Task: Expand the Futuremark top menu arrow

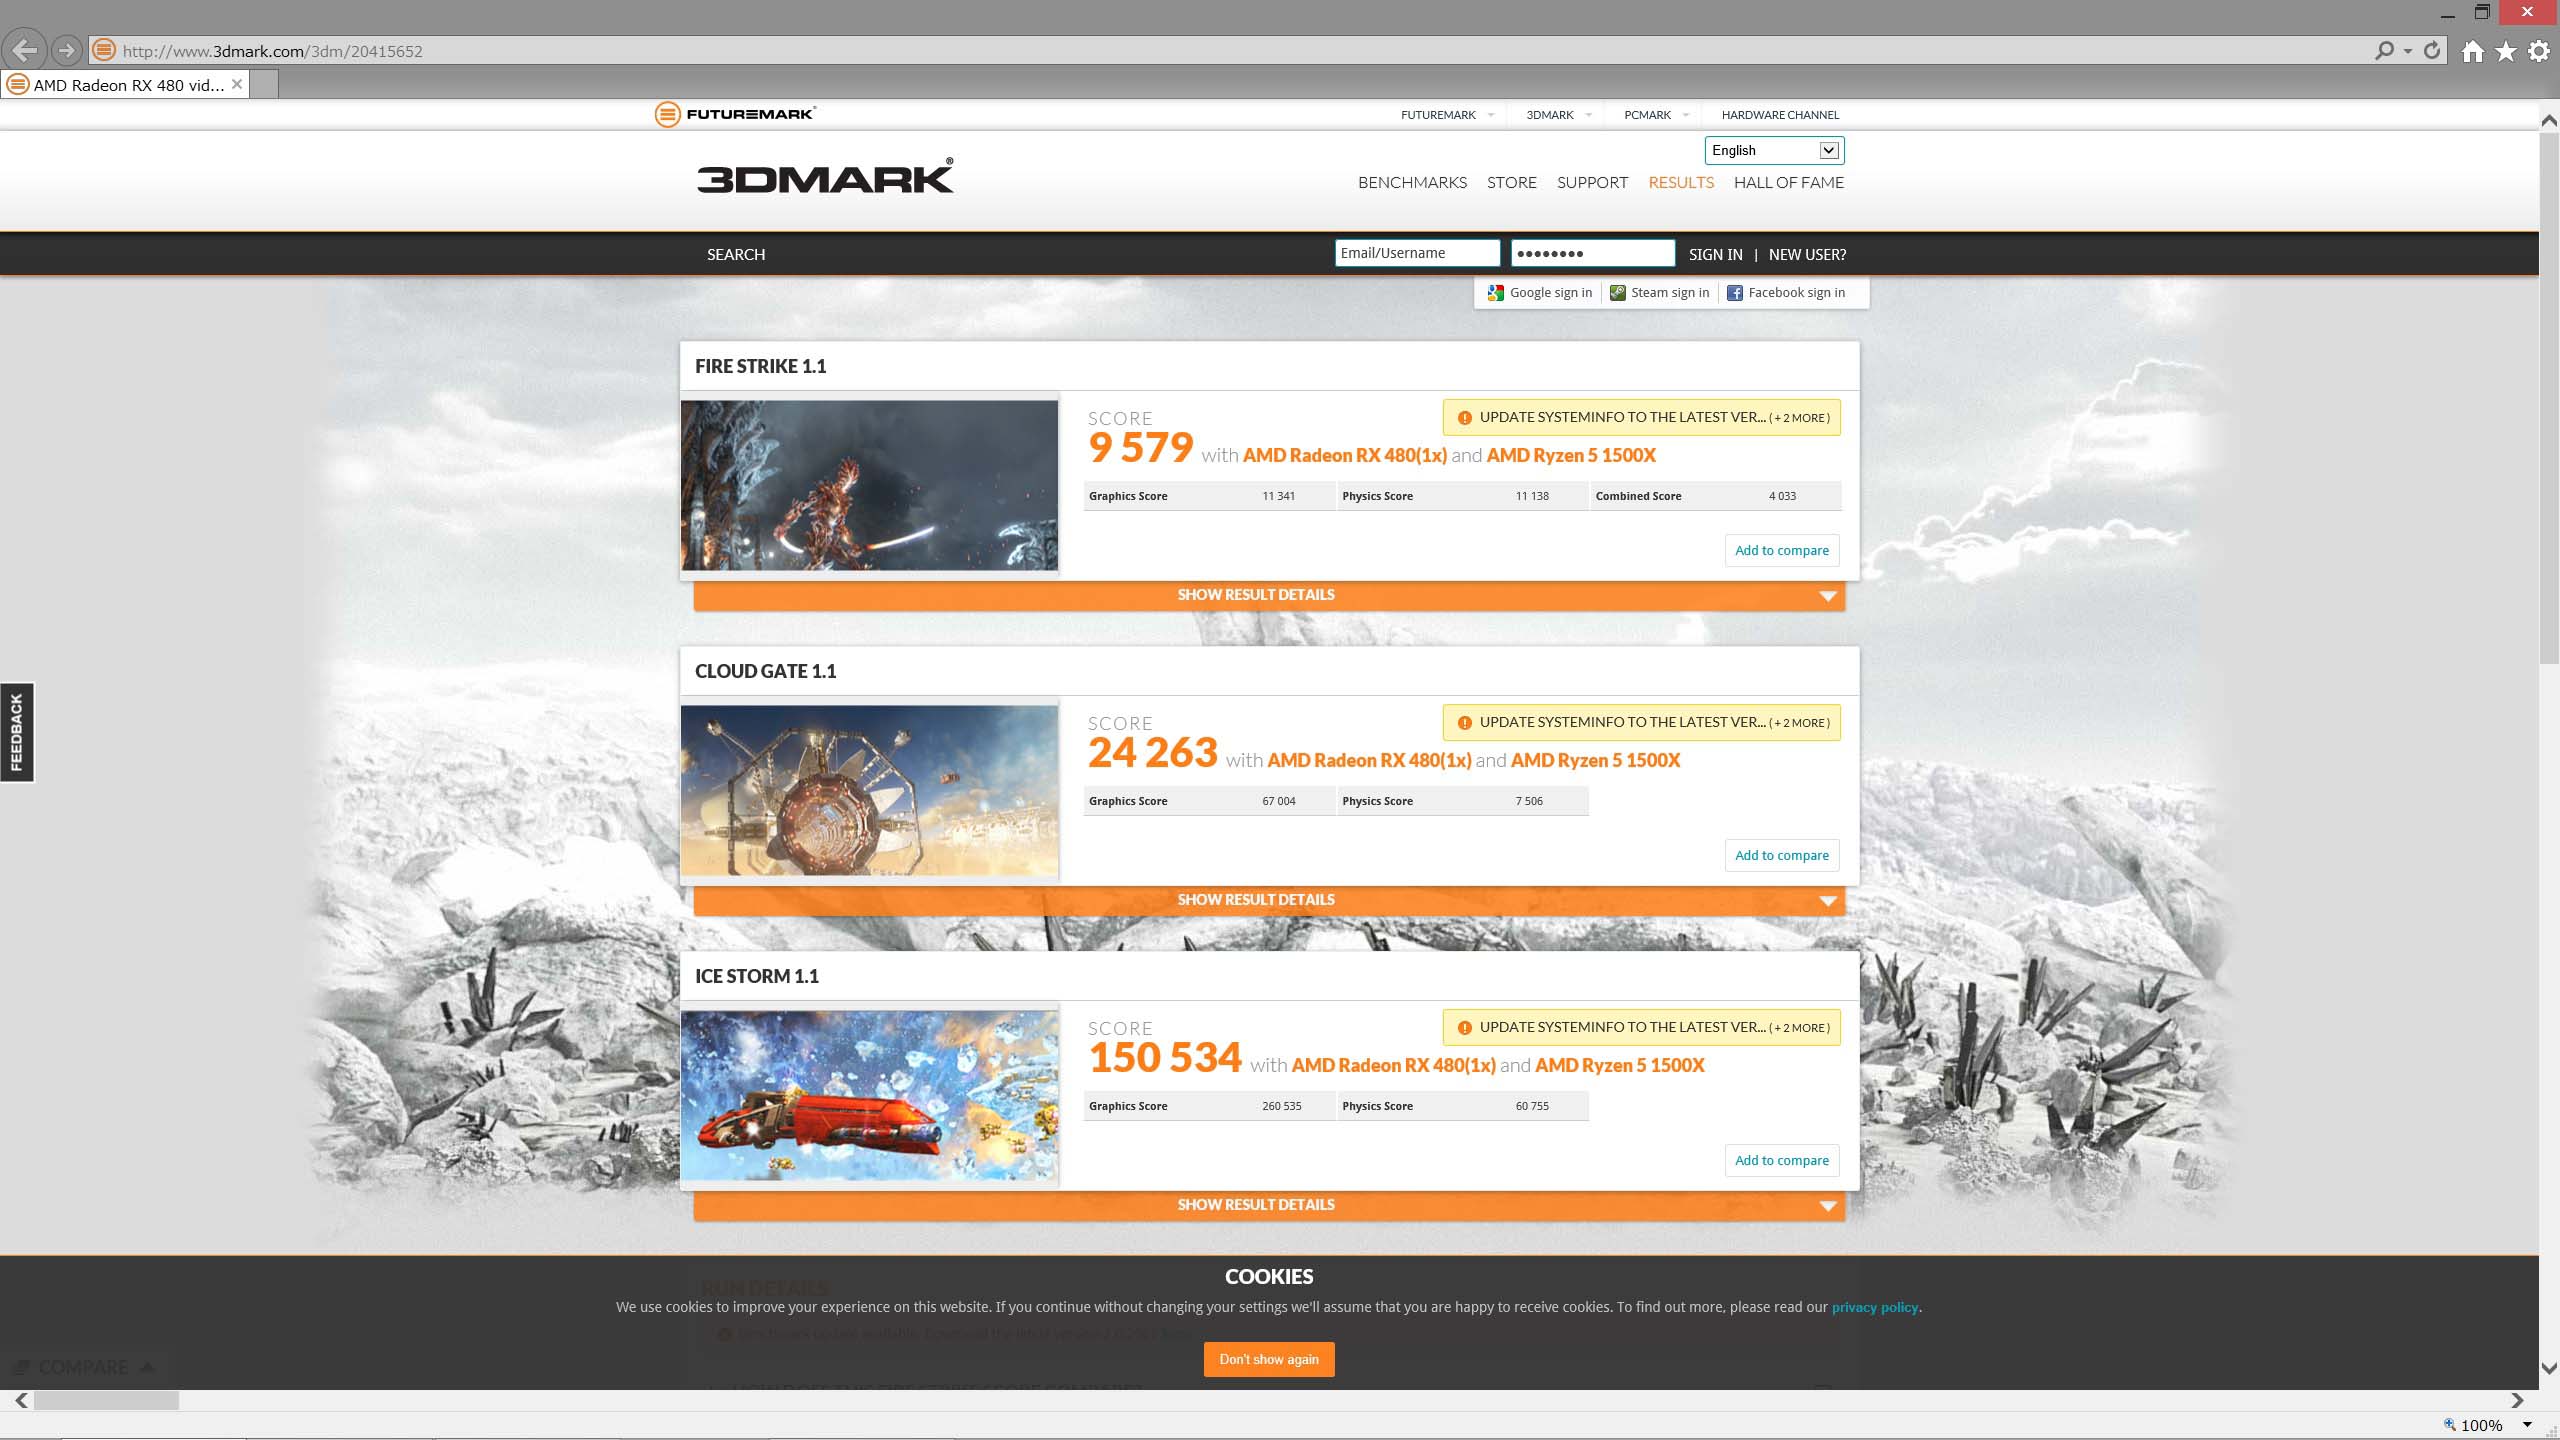Action: (x=1491, y=115)
